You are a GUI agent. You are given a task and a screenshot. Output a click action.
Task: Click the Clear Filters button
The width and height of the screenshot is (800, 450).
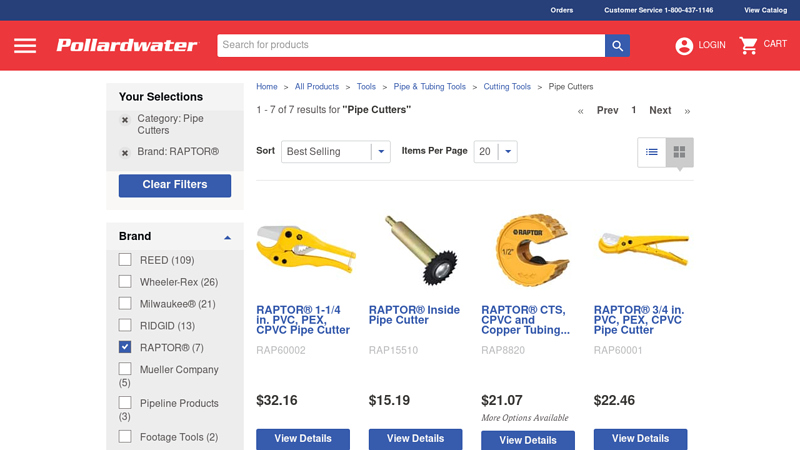[175, 185]
